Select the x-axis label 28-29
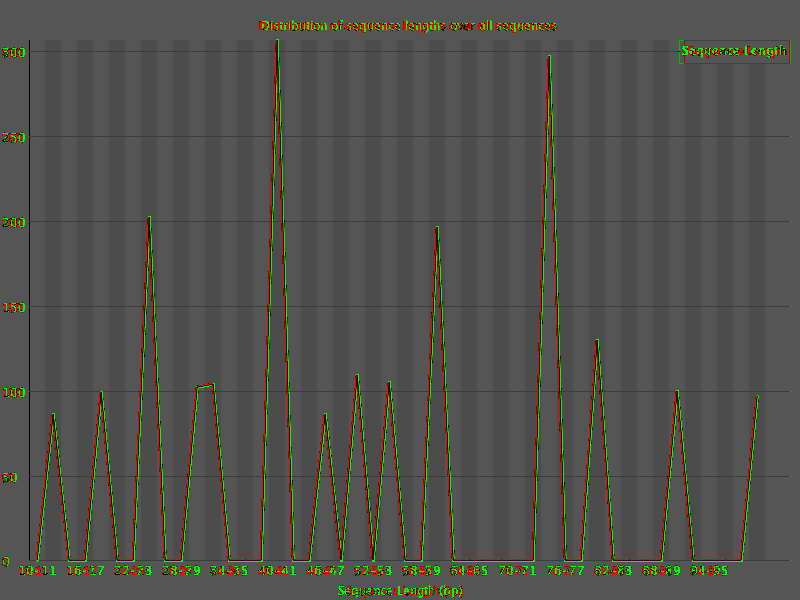Screen dimensions: 800x600 (181, 570)
